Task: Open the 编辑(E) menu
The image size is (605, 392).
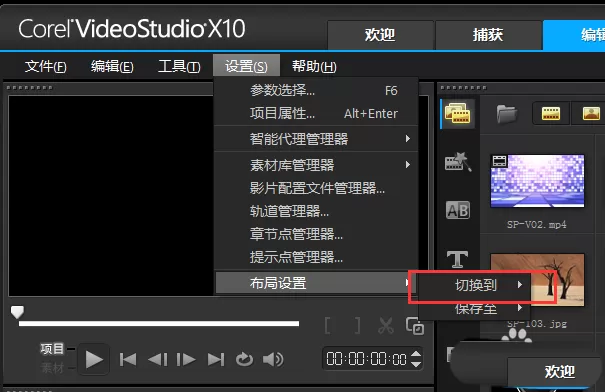Action: pos(112,67)
